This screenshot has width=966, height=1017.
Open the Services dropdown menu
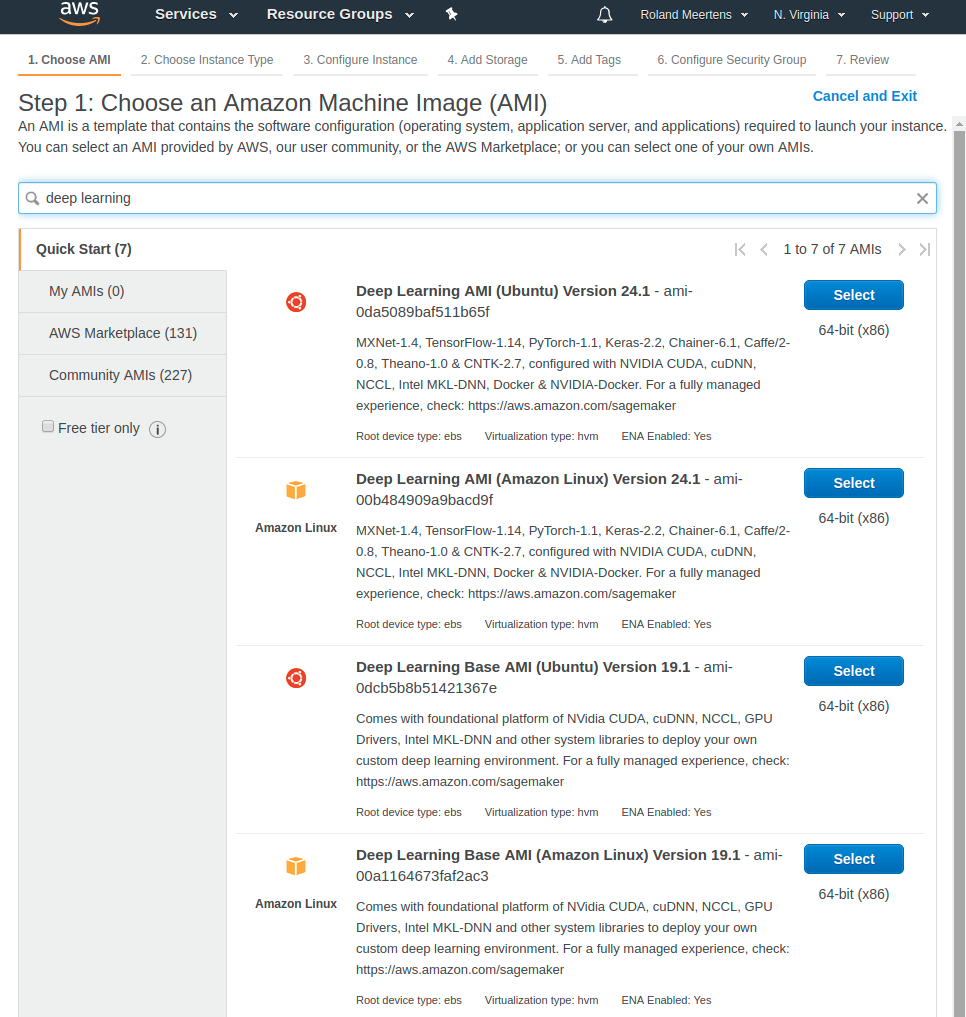[x=196, y=14]
